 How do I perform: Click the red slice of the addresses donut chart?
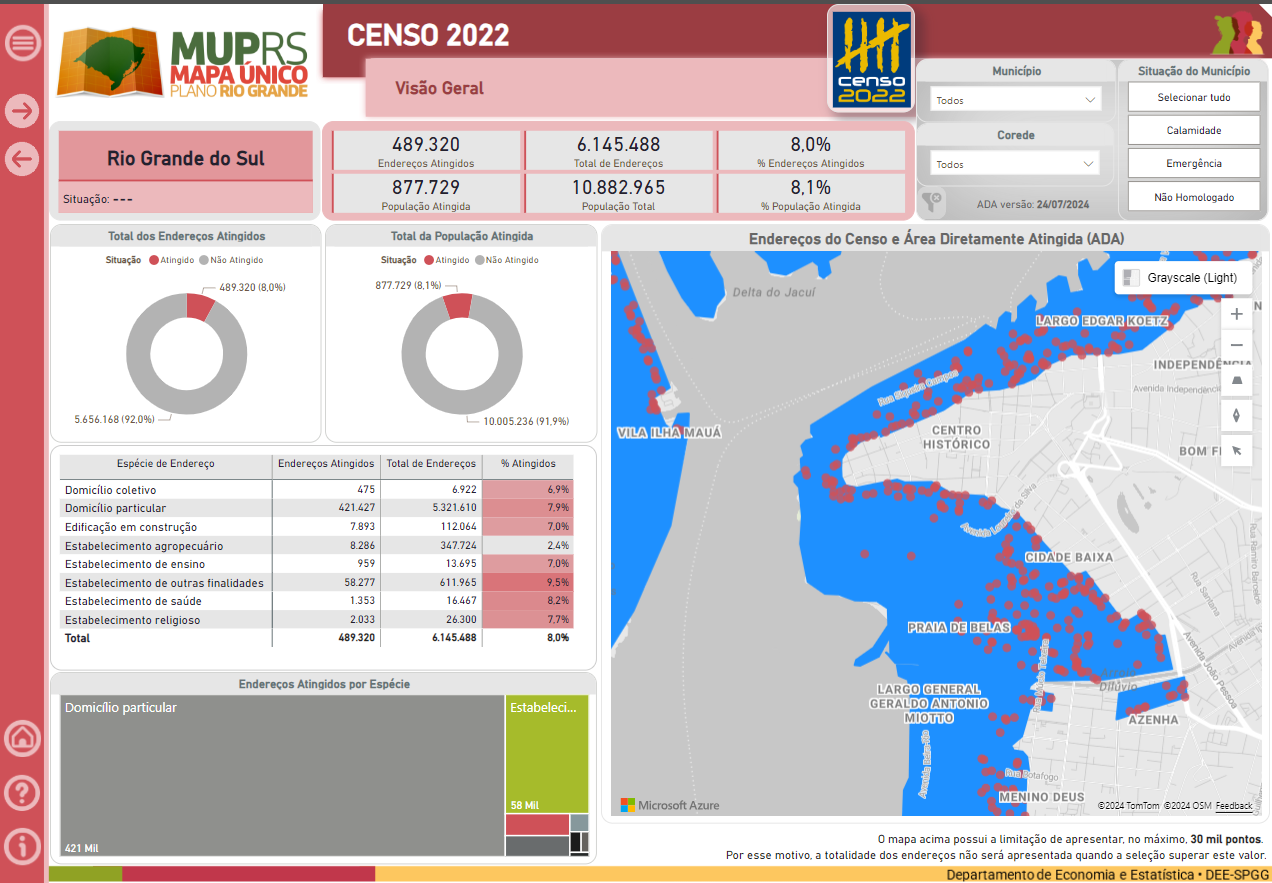point(199,307)
